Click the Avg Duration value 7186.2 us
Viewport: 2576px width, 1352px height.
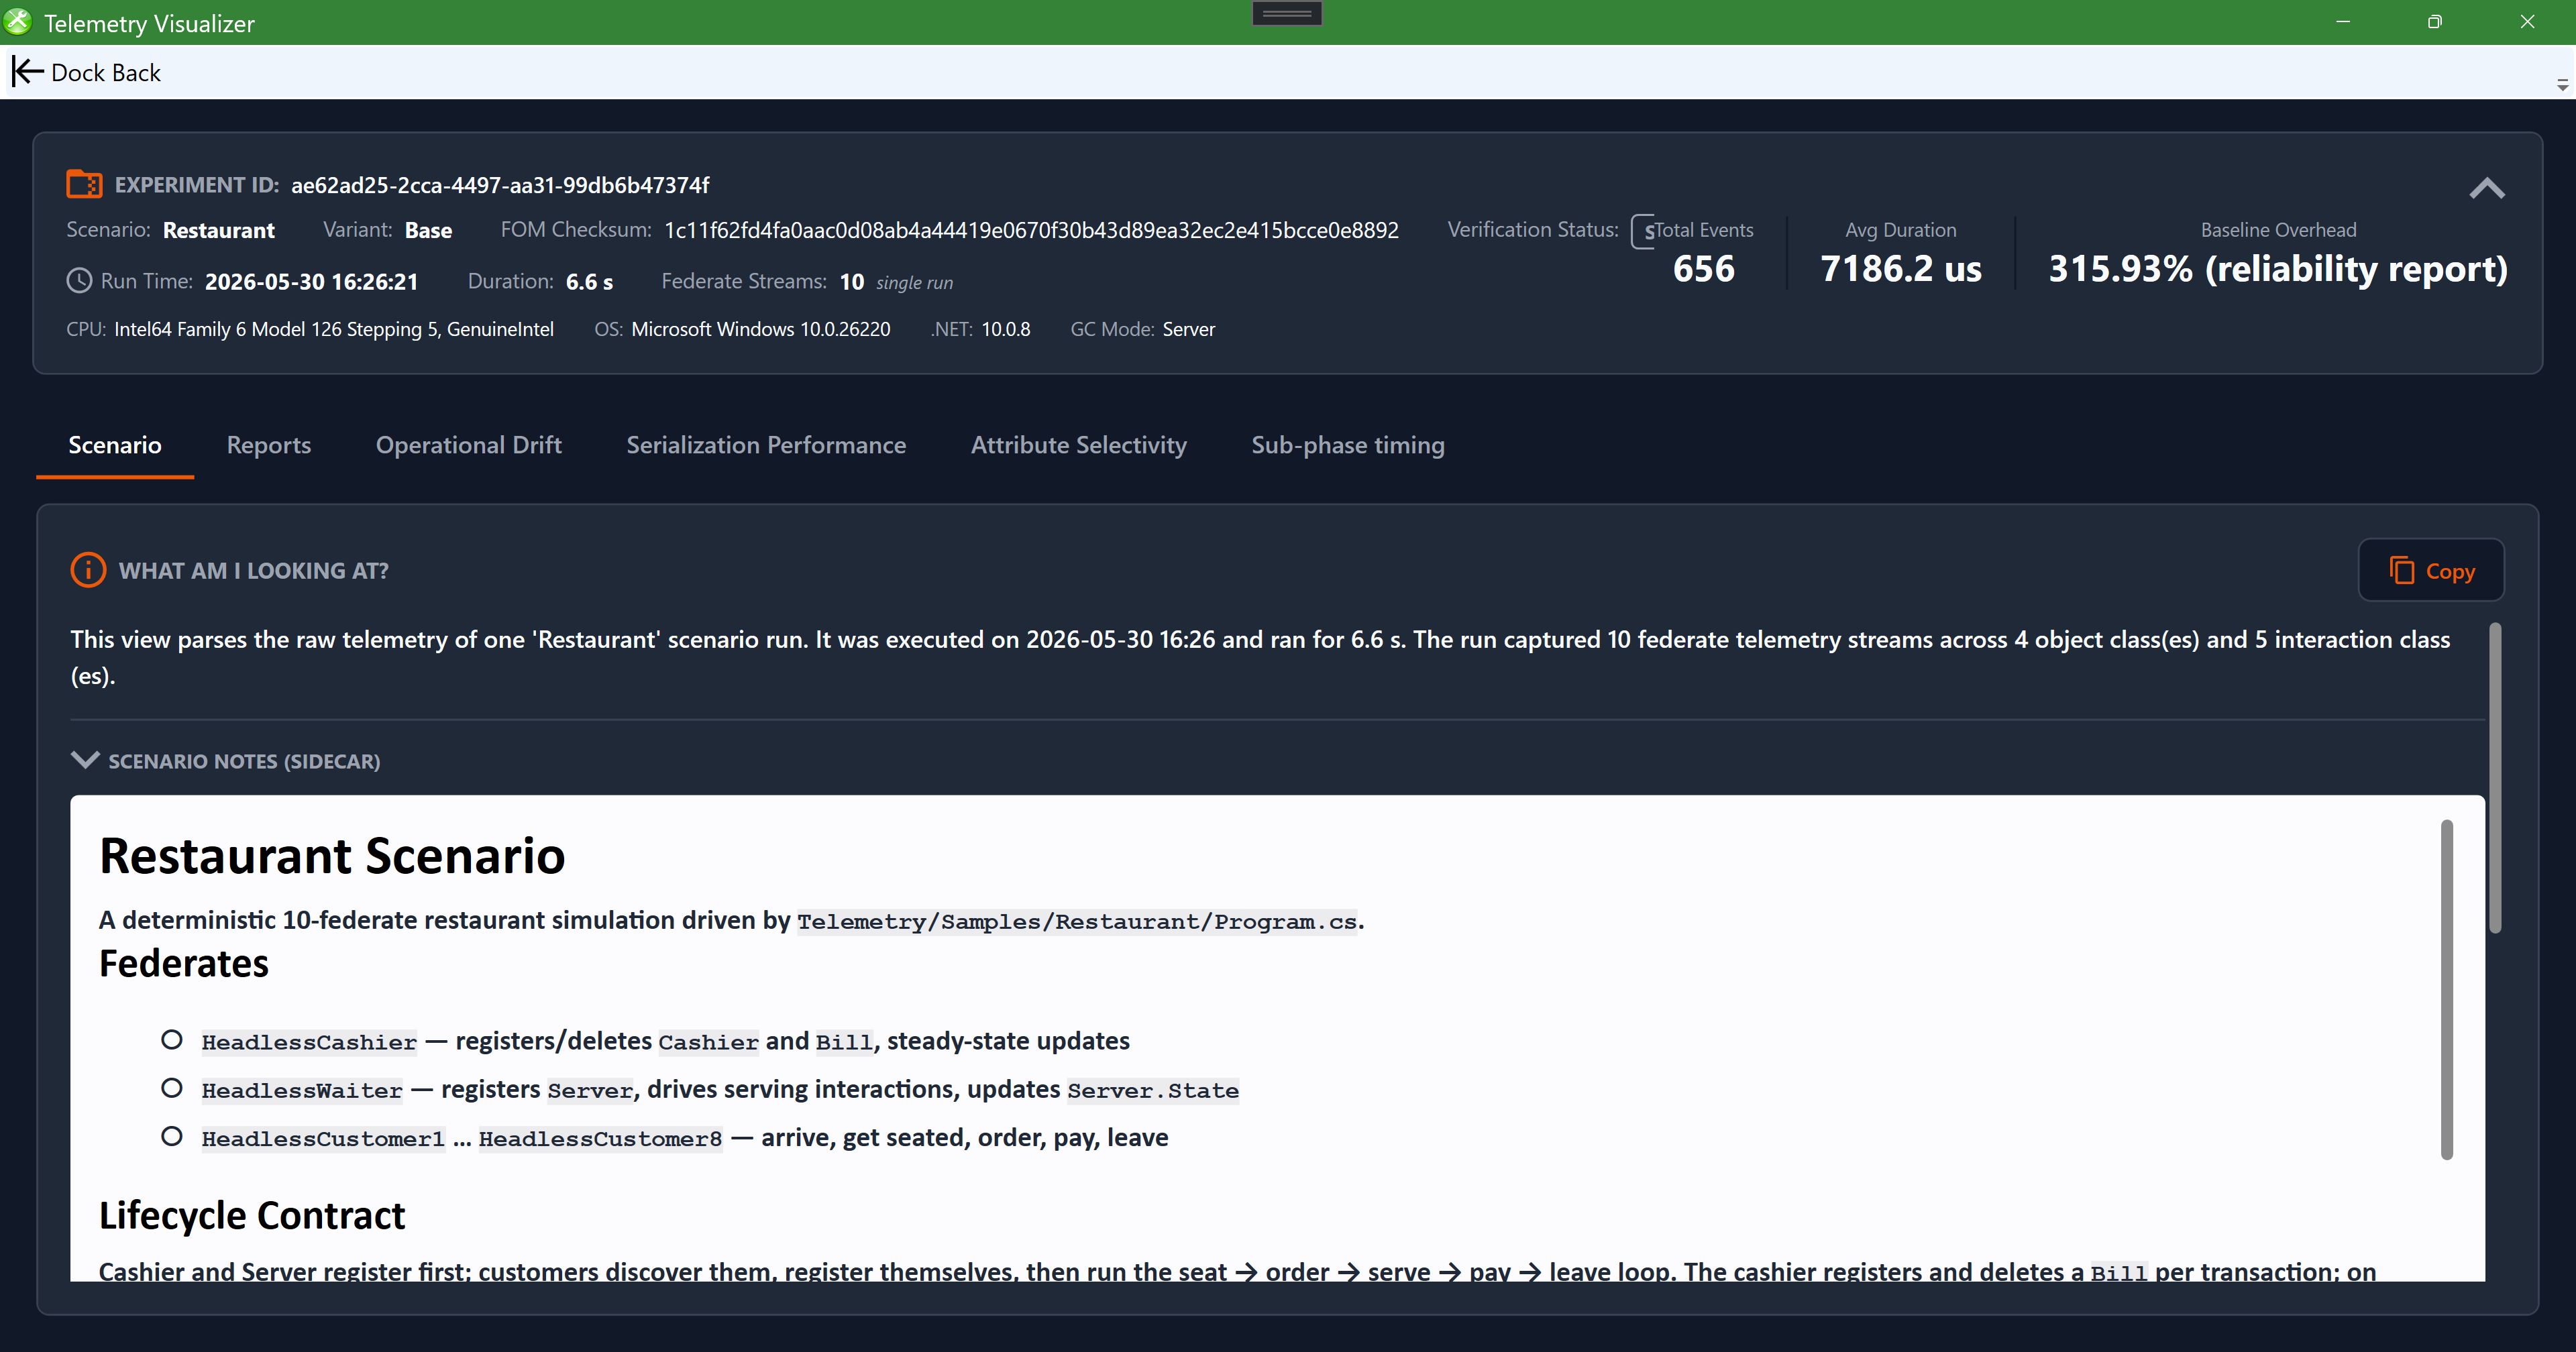1900,268
